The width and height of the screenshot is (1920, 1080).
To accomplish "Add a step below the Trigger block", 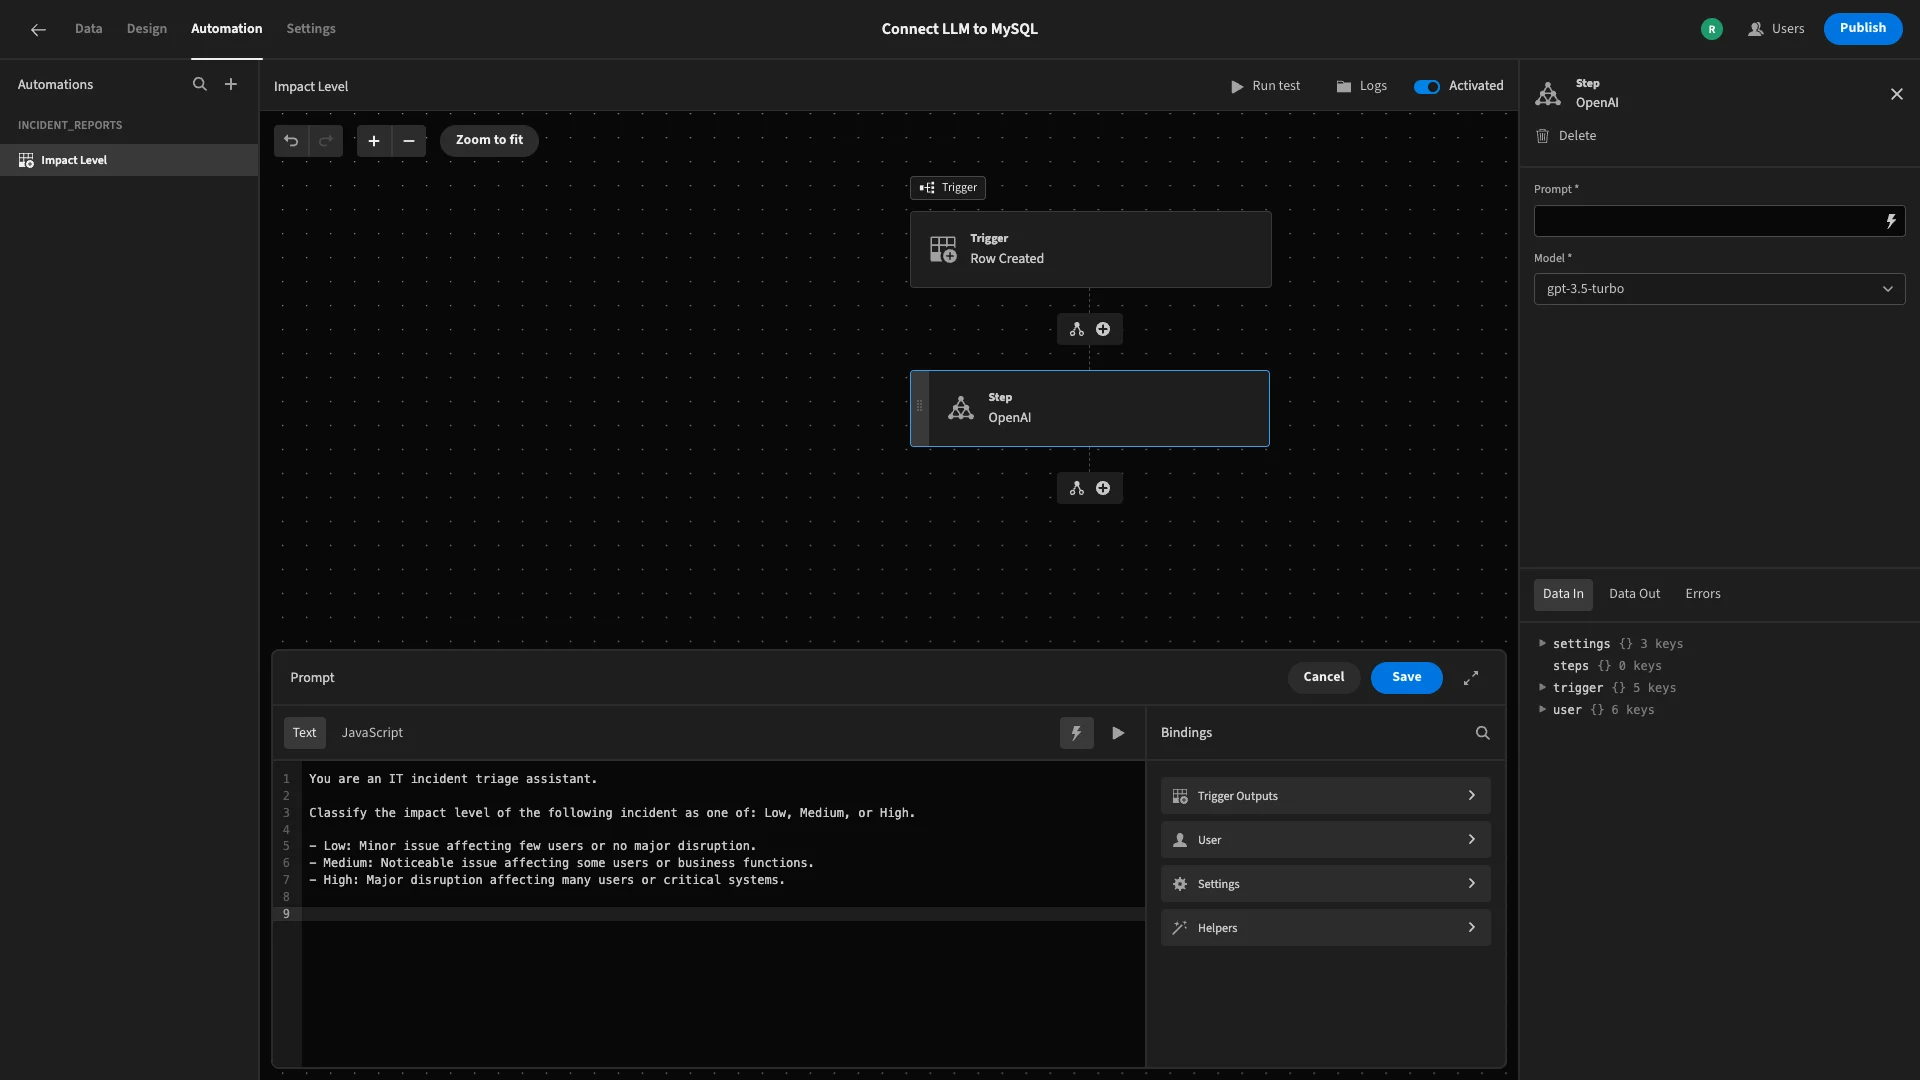I will tap(1103, 329).
